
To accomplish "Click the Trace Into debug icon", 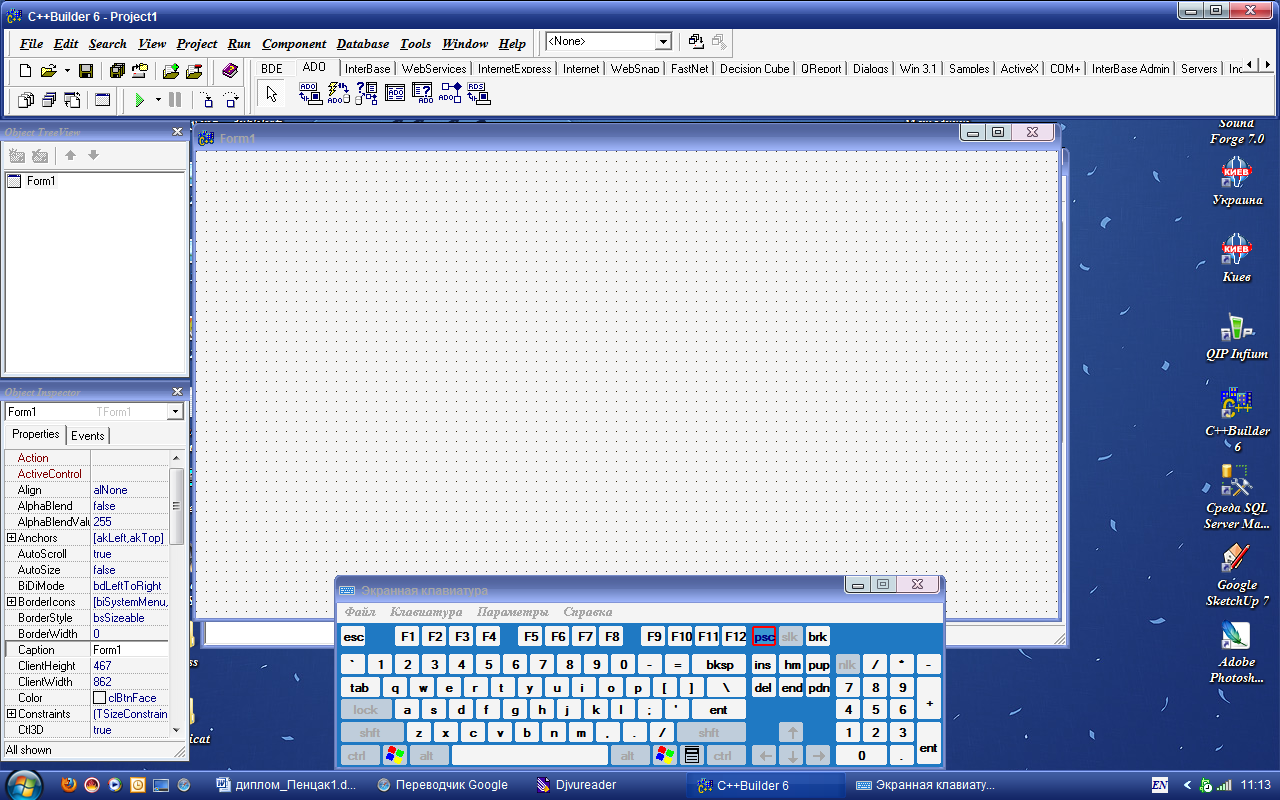I will coord(207,100).
